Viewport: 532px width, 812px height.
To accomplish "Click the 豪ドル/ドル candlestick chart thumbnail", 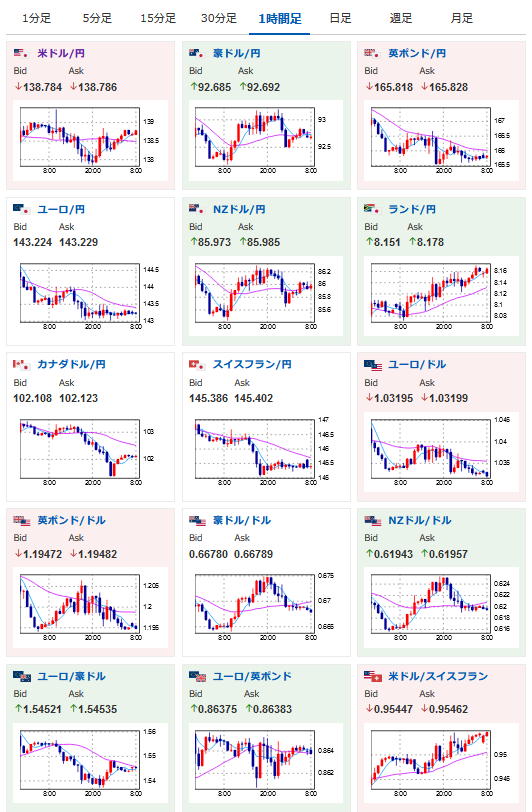I will click(x=266, y=608).
